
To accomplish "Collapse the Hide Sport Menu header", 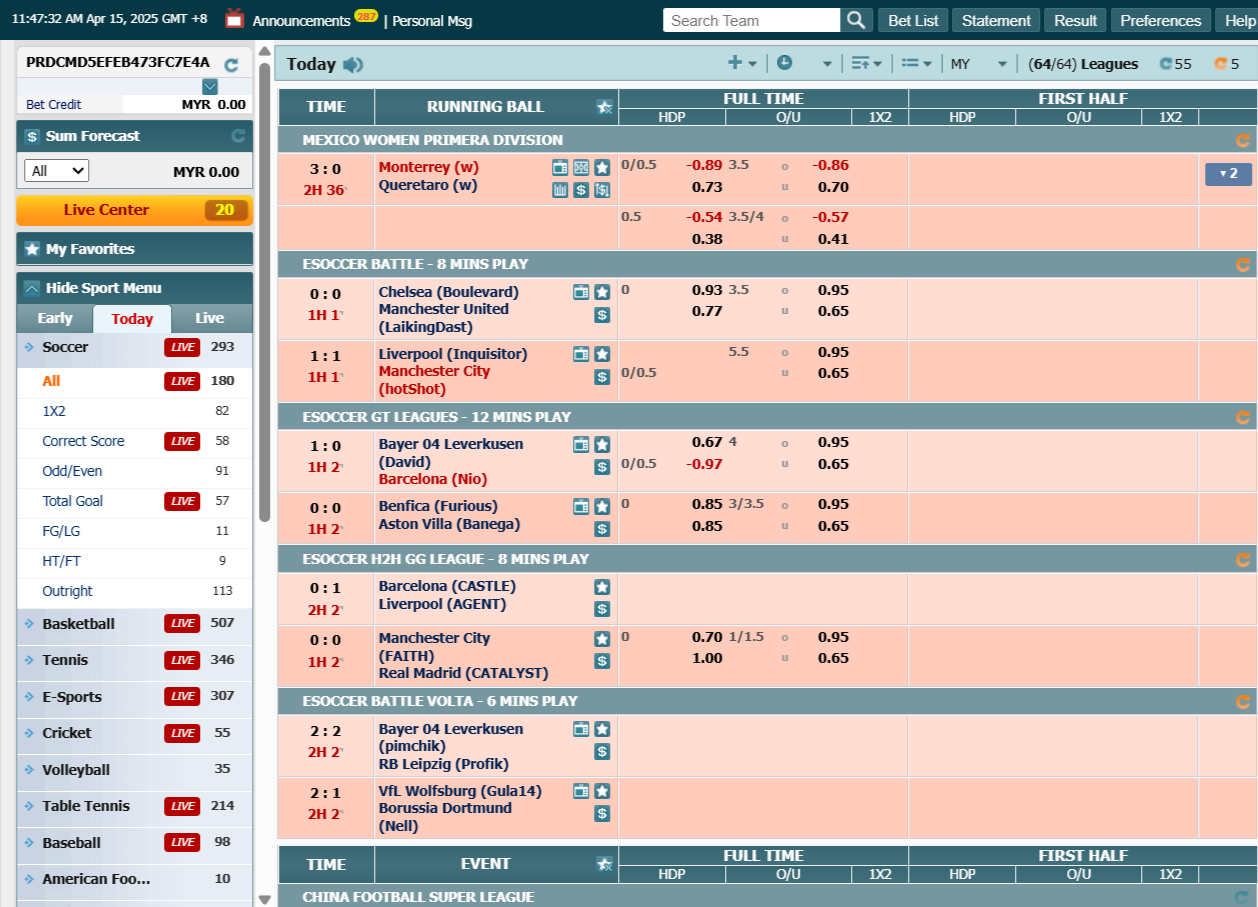I will point(135,288).
